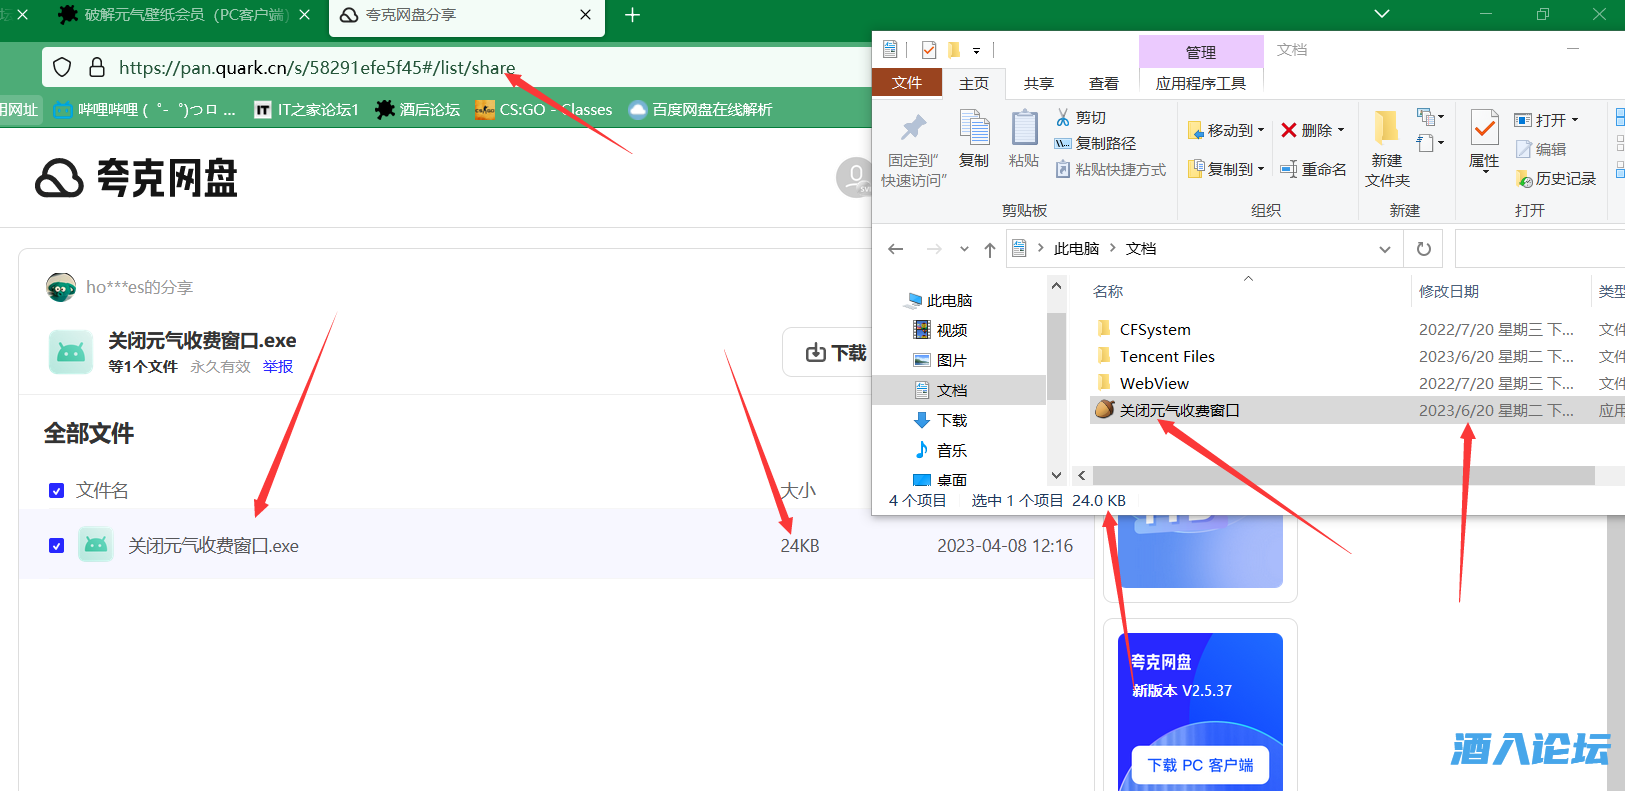The image size is (1625, 791).
Task: Select 视频 in navigation pane
Action: tap(940, 330)
